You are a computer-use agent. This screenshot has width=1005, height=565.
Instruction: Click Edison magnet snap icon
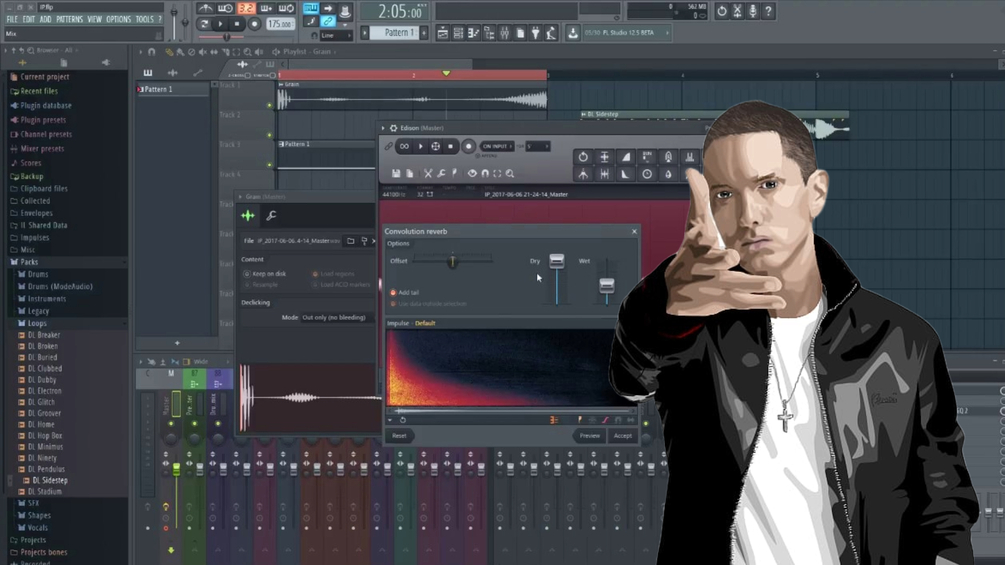[485, 174]
